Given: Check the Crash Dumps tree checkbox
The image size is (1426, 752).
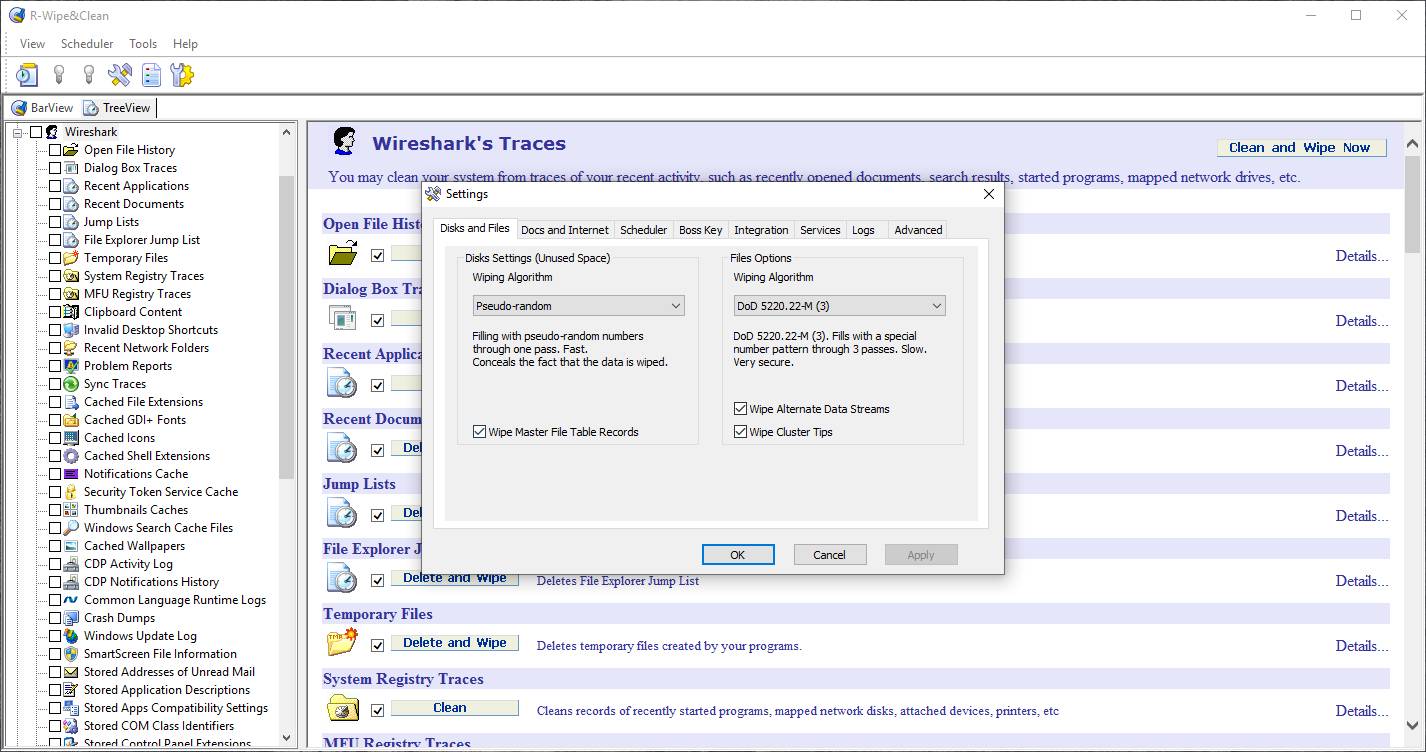Looking at the screenshot, I should click(x=55, y=618).
